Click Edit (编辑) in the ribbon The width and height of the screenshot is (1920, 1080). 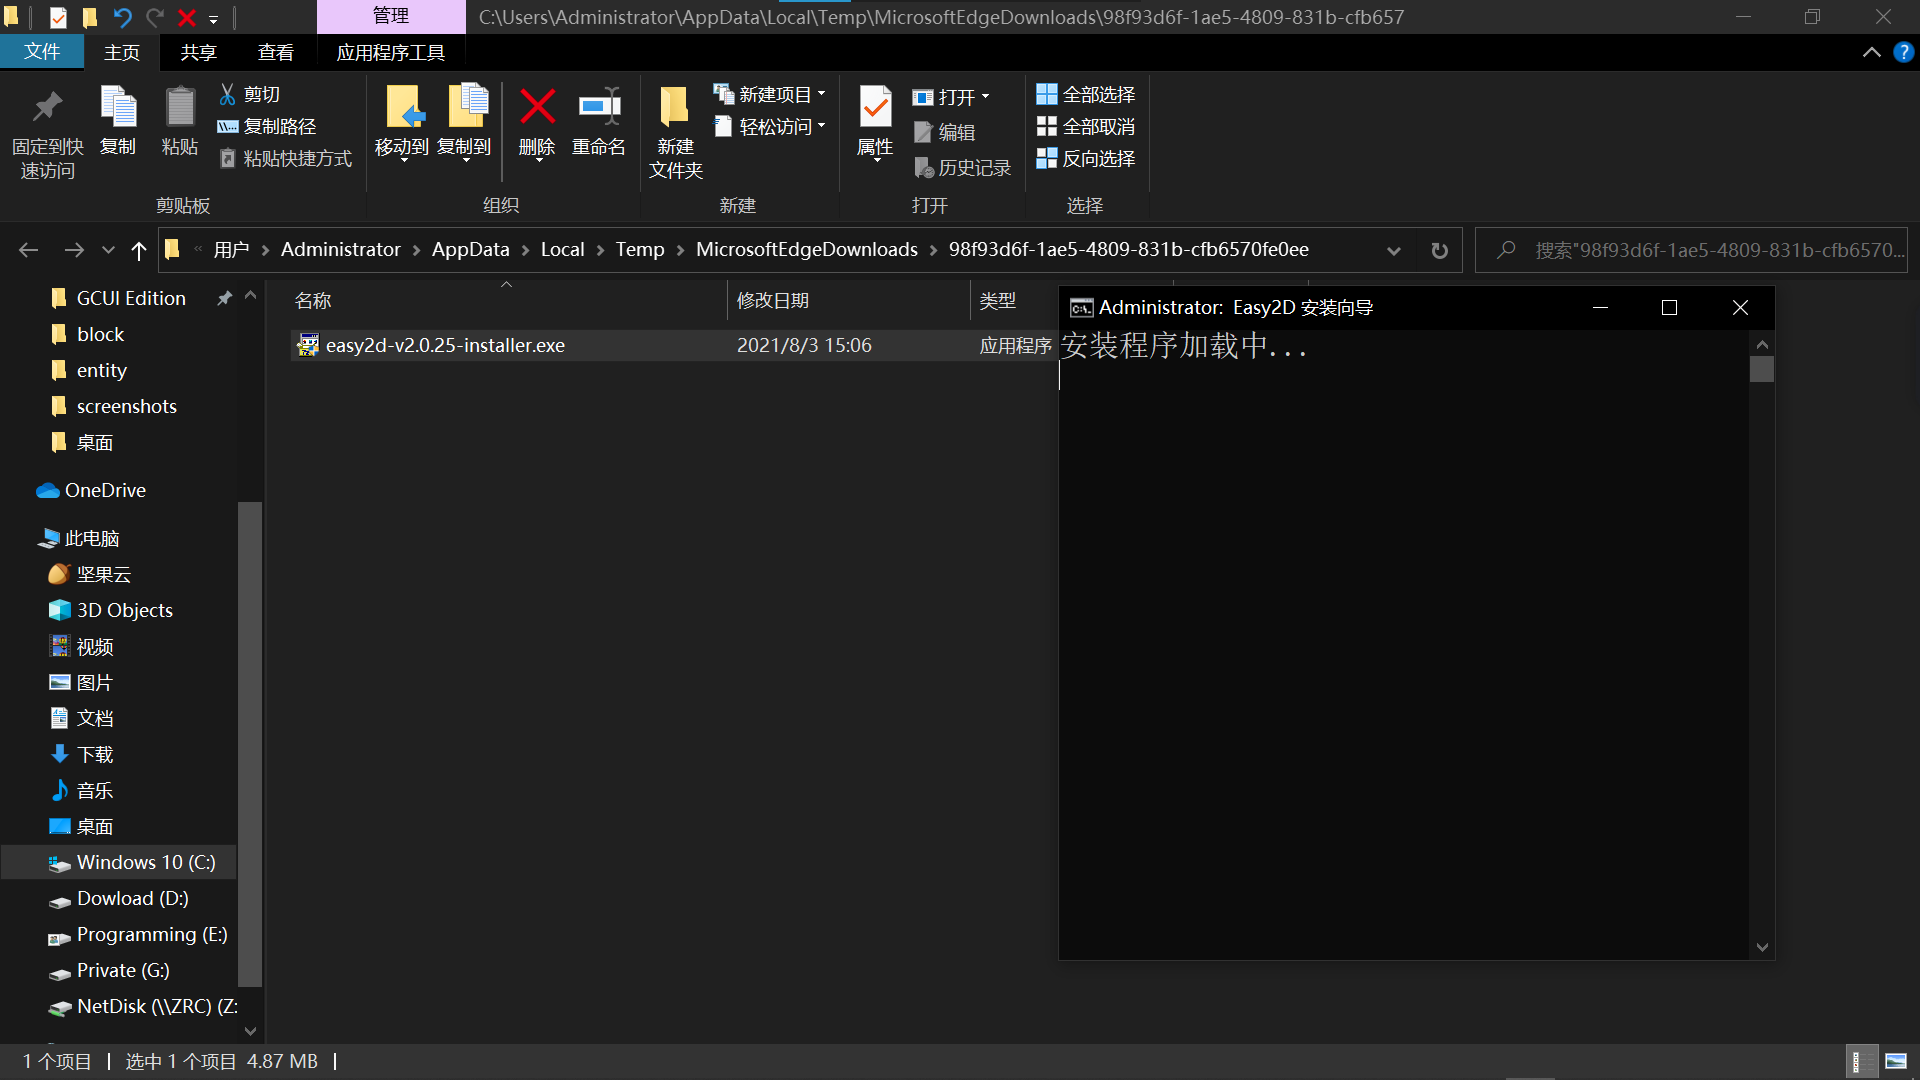click(945, 132)
